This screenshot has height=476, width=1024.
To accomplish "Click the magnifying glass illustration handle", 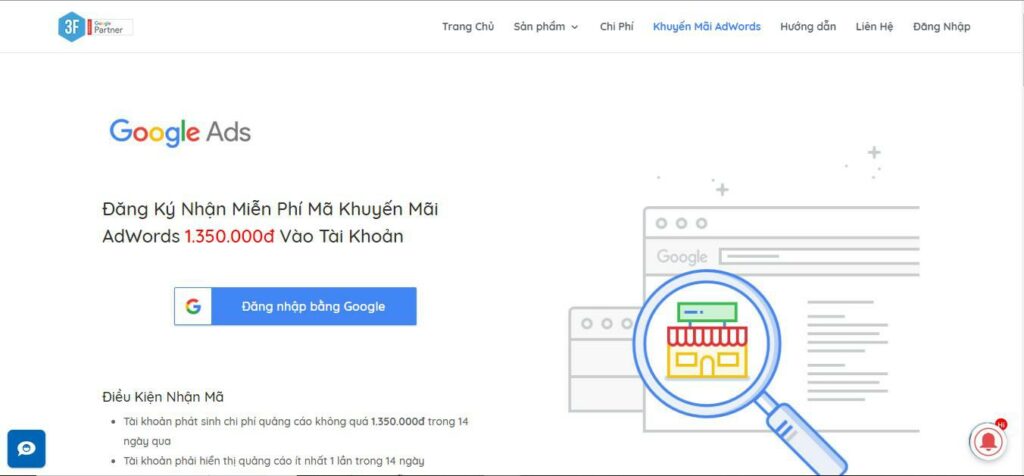I will (804, 439).
